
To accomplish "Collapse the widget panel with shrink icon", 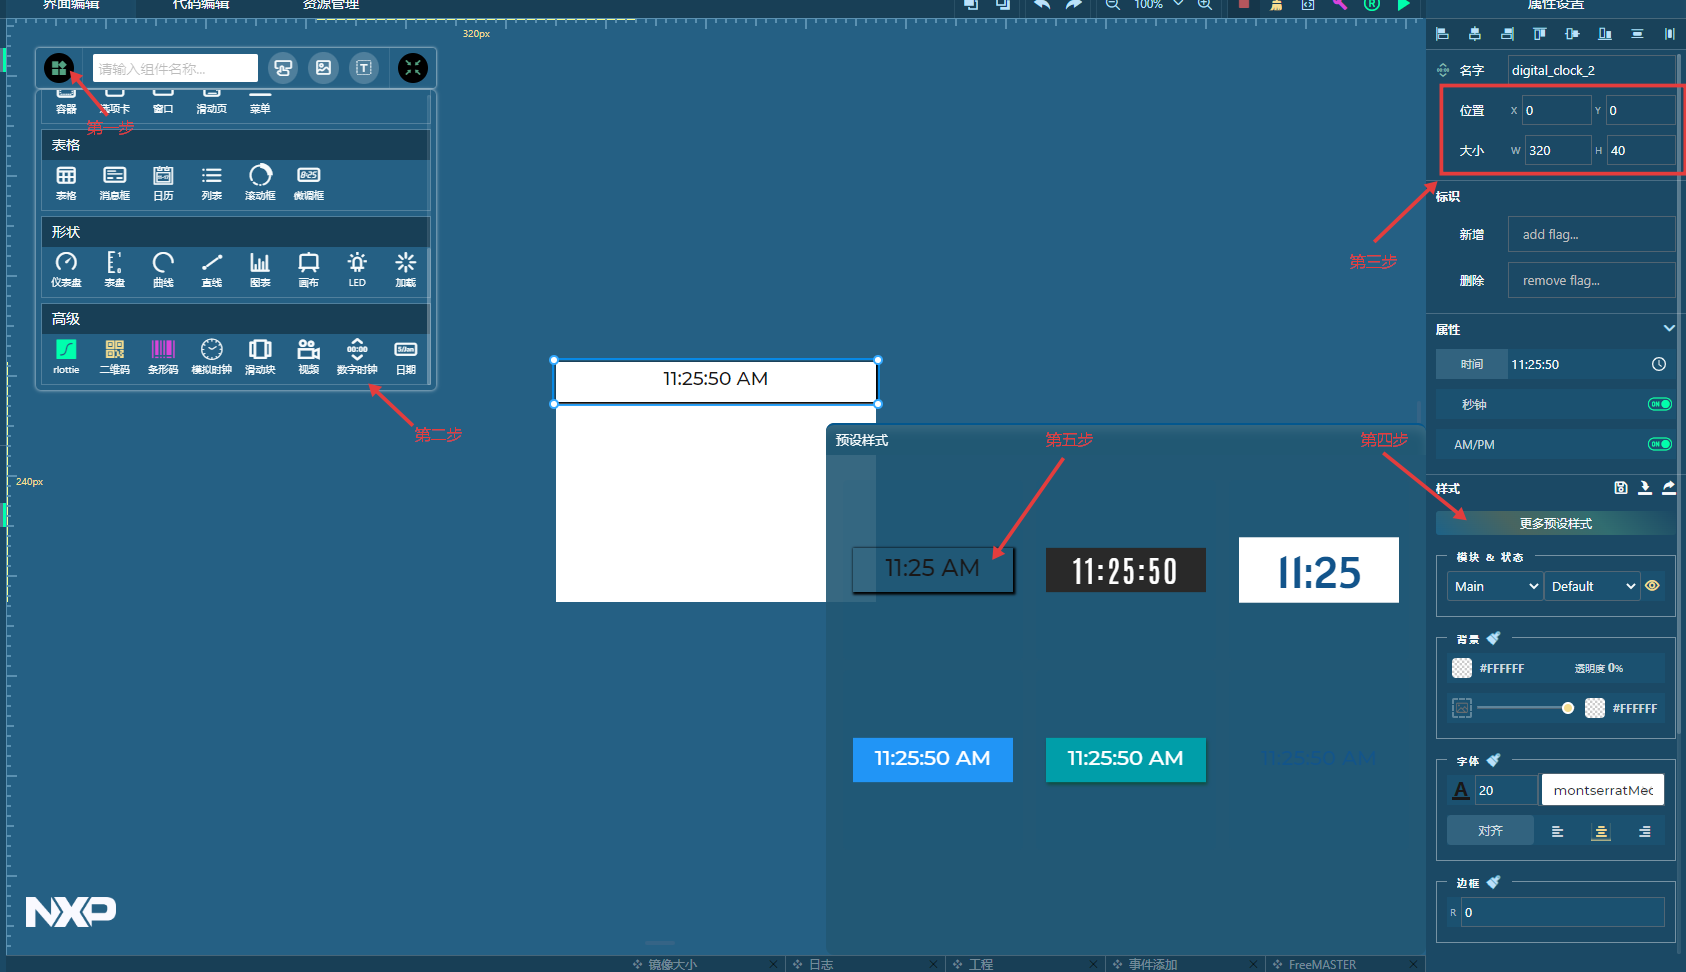I will coord(412,68).
